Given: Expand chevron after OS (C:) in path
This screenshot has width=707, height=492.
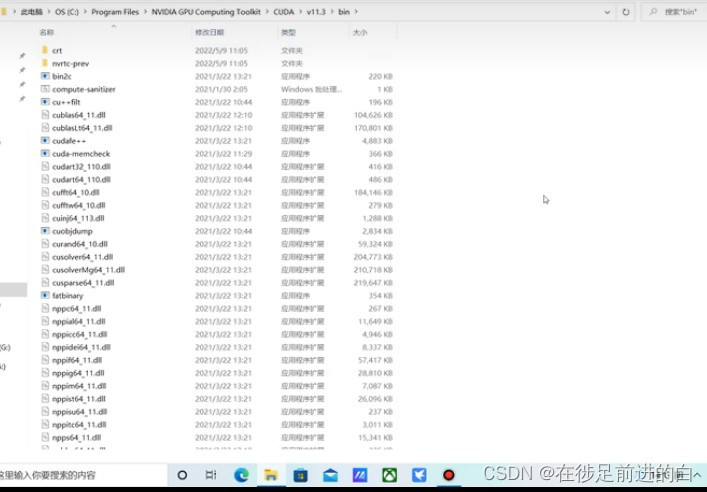Looking at the screenshot, I should click(85, 12).
